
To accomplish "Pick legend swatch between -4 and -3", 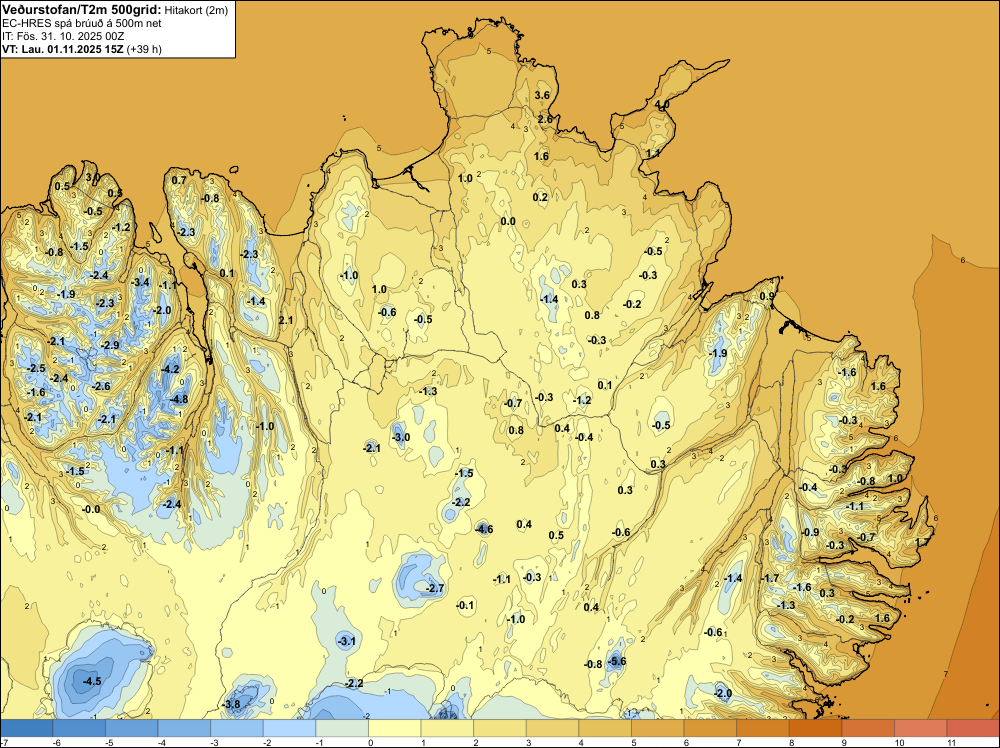I will [x=184, y=728].
